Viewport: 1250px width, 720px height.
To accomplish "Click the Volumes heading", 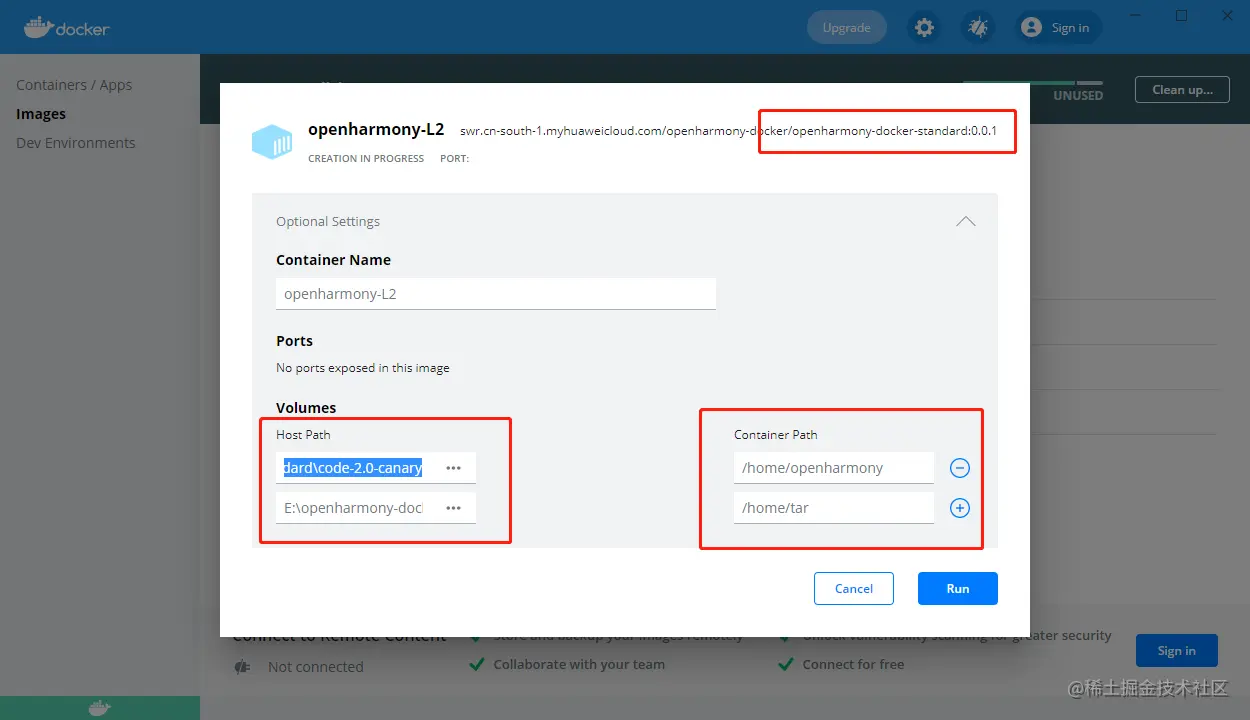I will 306,408.
